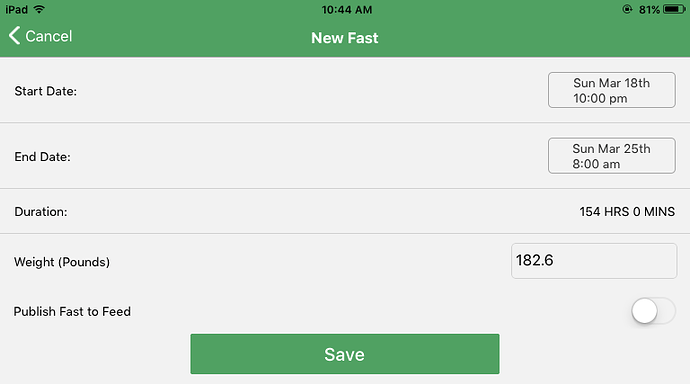Open the Start Date picker
The height and width of the screenshot is (384, 690).
[x=612, y=90]
